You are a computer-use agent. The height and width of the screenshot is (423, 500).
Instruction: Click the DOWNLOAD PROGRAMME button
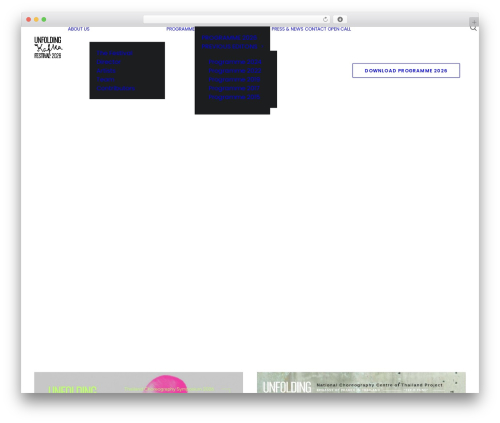click(406, 71)
